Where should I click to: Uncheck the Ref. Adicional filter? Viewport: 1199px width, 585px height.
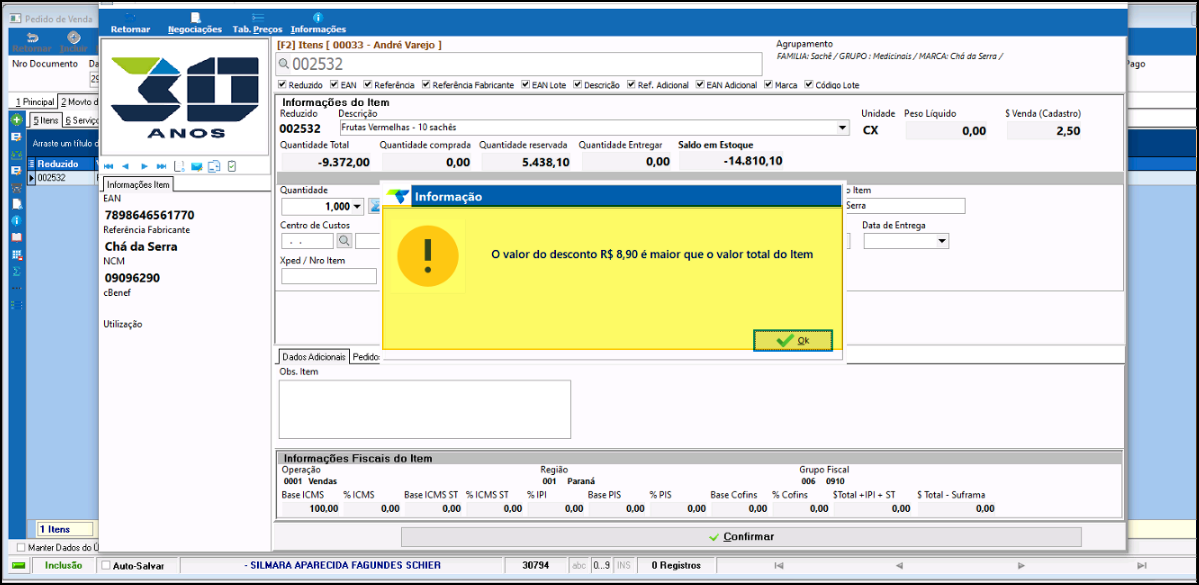[631, 85]
